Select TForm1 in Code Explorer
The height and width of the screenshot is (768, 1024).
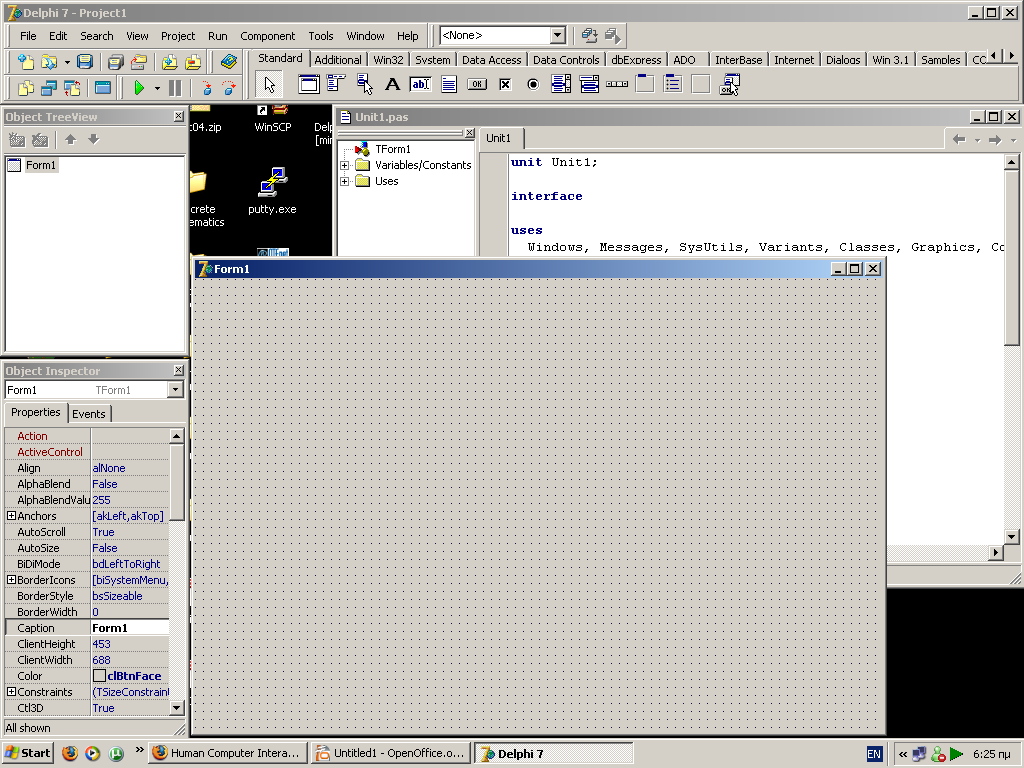(392, 149)
